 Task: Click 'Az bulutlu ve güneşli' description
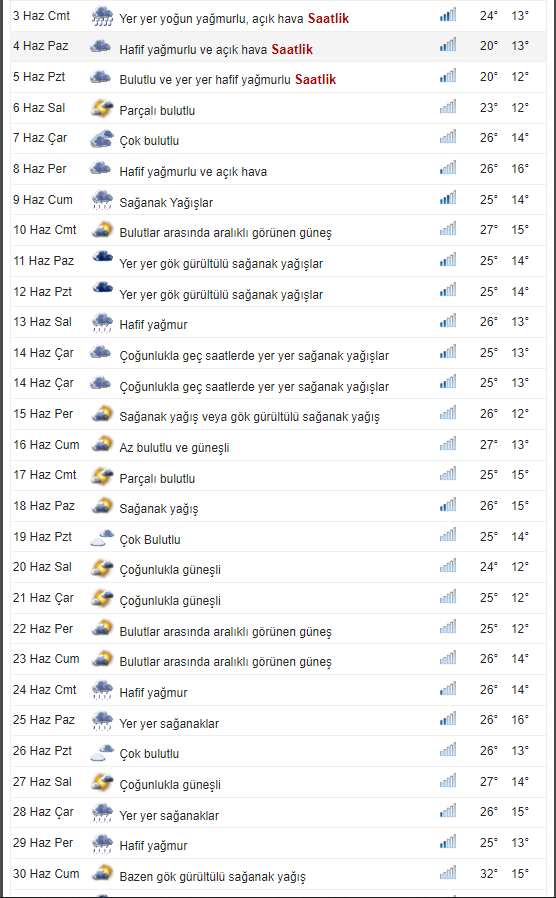point(175,447)
